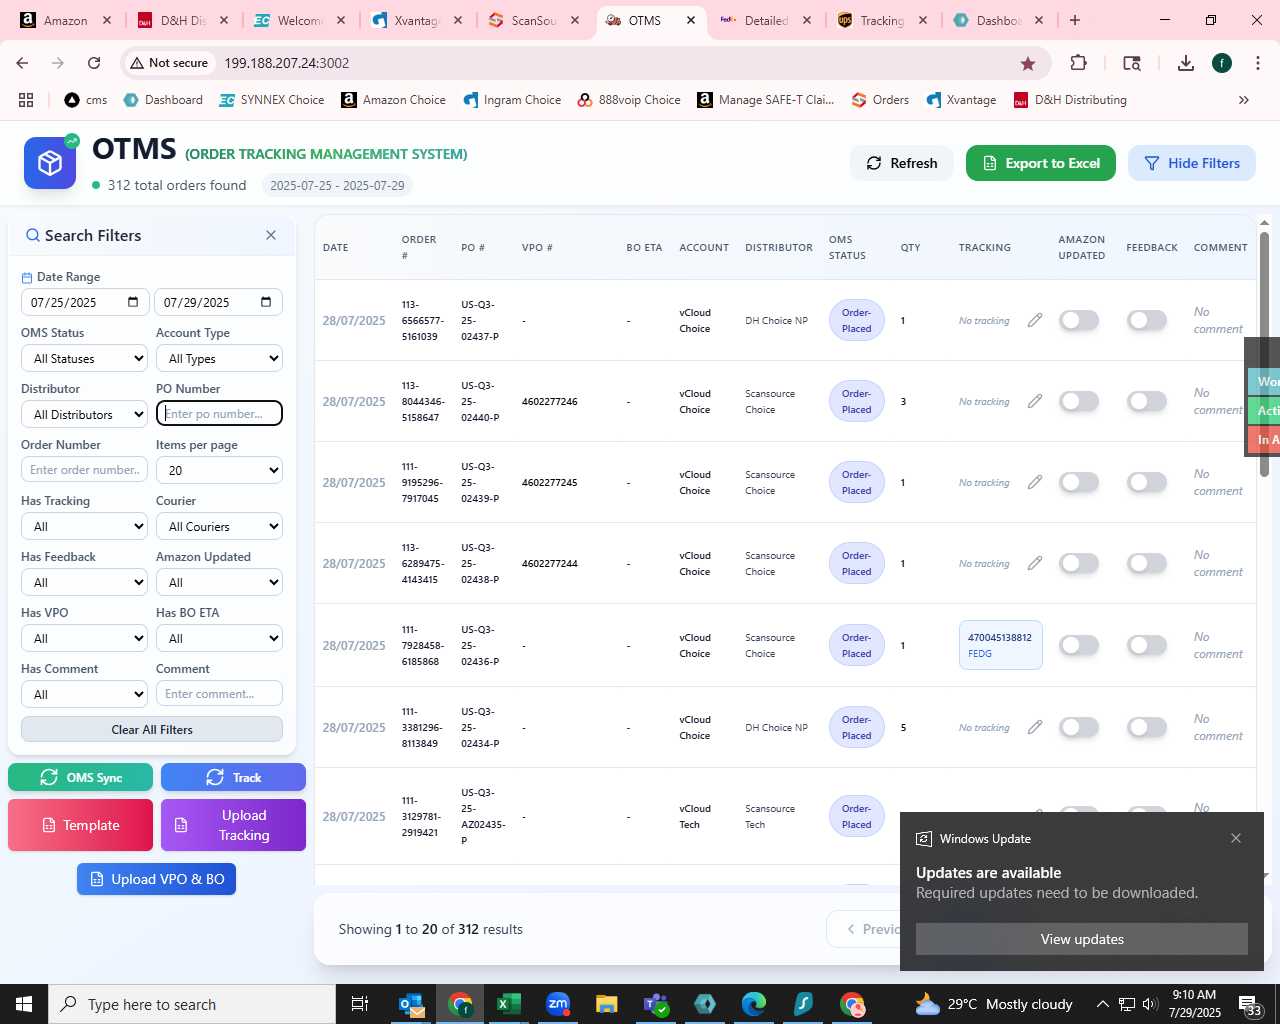Click in the PO Number input field

(x=219, y=413)
